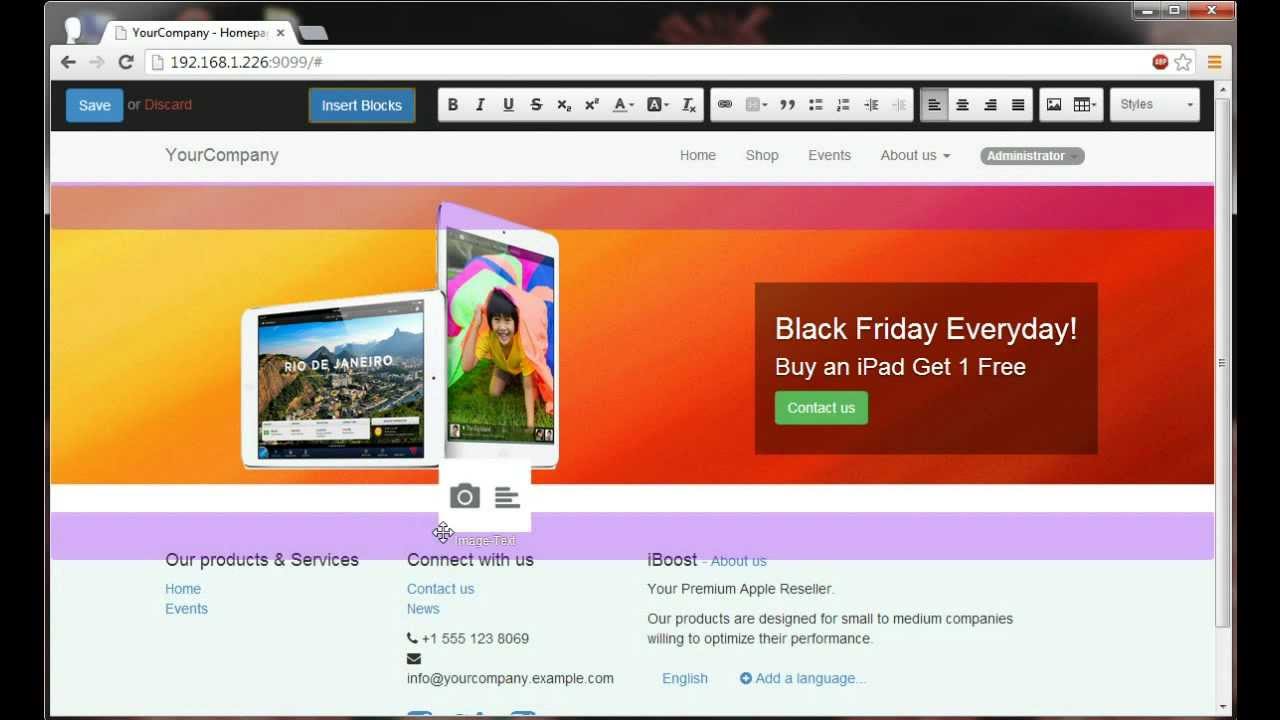
Task: Expand the About us menu
Action: [915, 155]
